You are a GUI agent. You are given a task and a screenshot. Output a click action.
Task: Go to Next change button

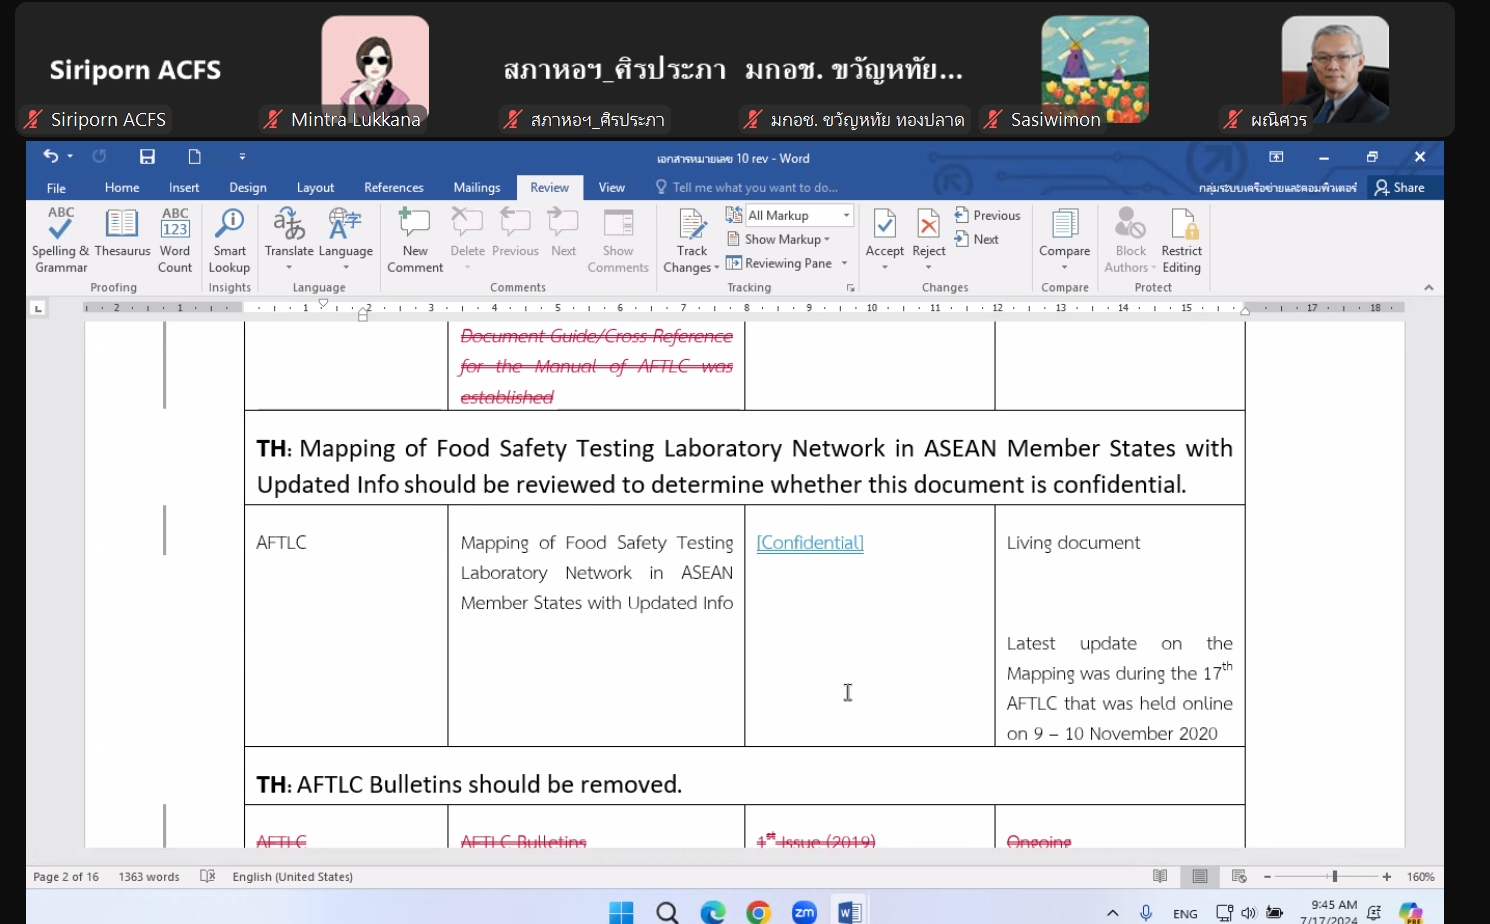point(977,239)
